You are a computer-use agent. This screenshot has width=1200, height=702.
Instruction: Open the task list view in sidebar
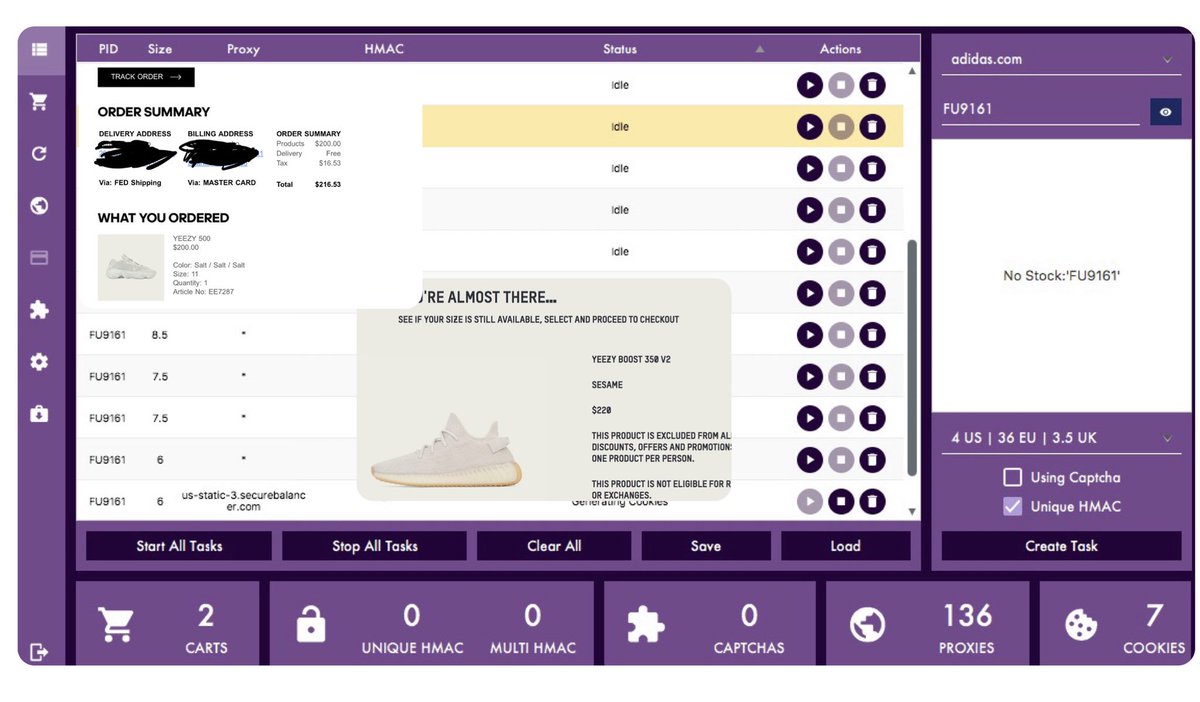click(x=39, y=48)
